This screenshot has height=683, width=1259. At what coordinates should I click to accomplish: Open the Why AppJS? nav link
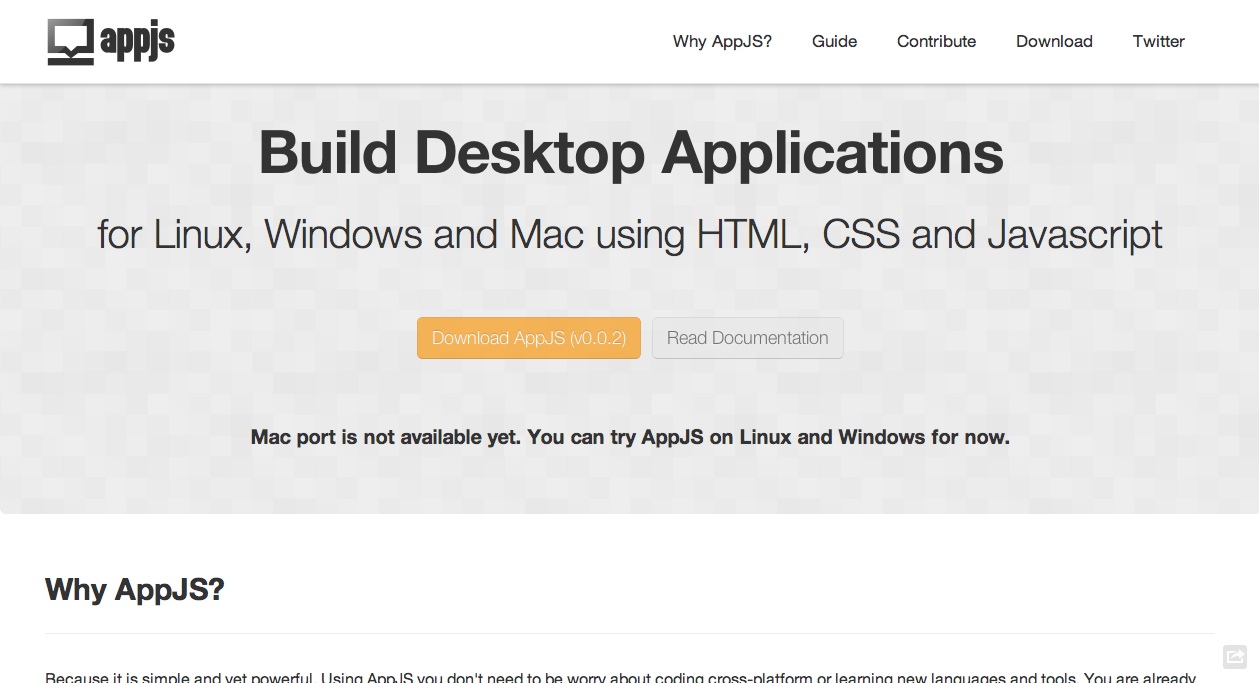722,41
